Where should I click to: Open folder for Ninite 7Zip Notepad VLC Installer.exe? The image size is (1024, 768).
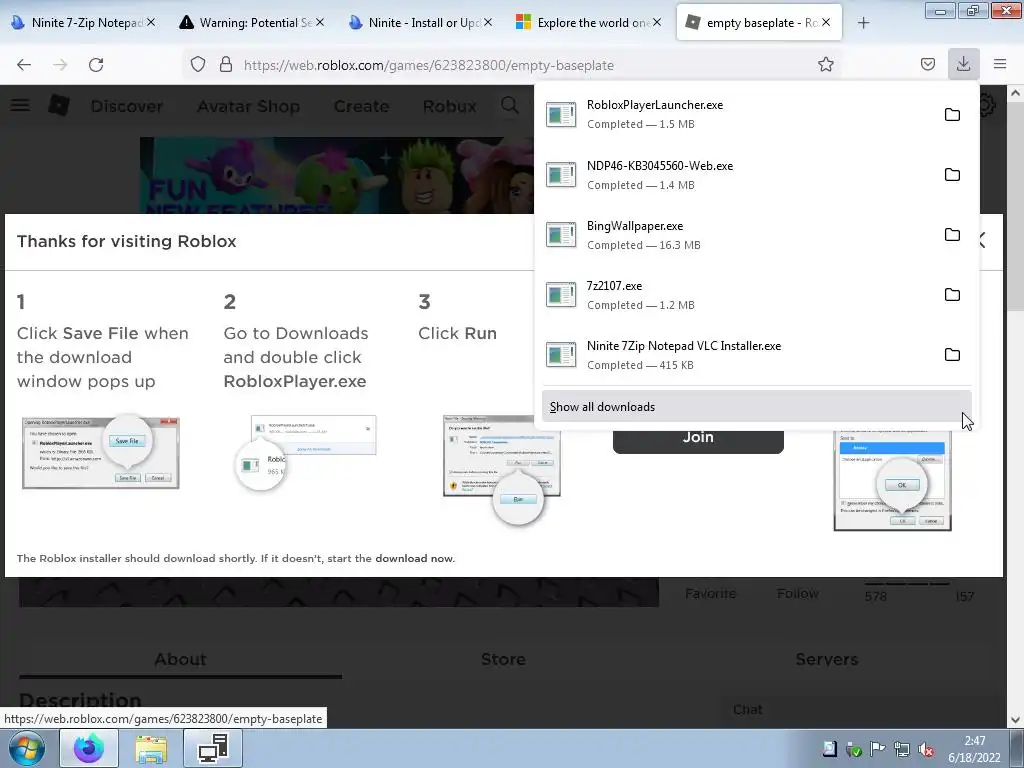tap(952, 355)
